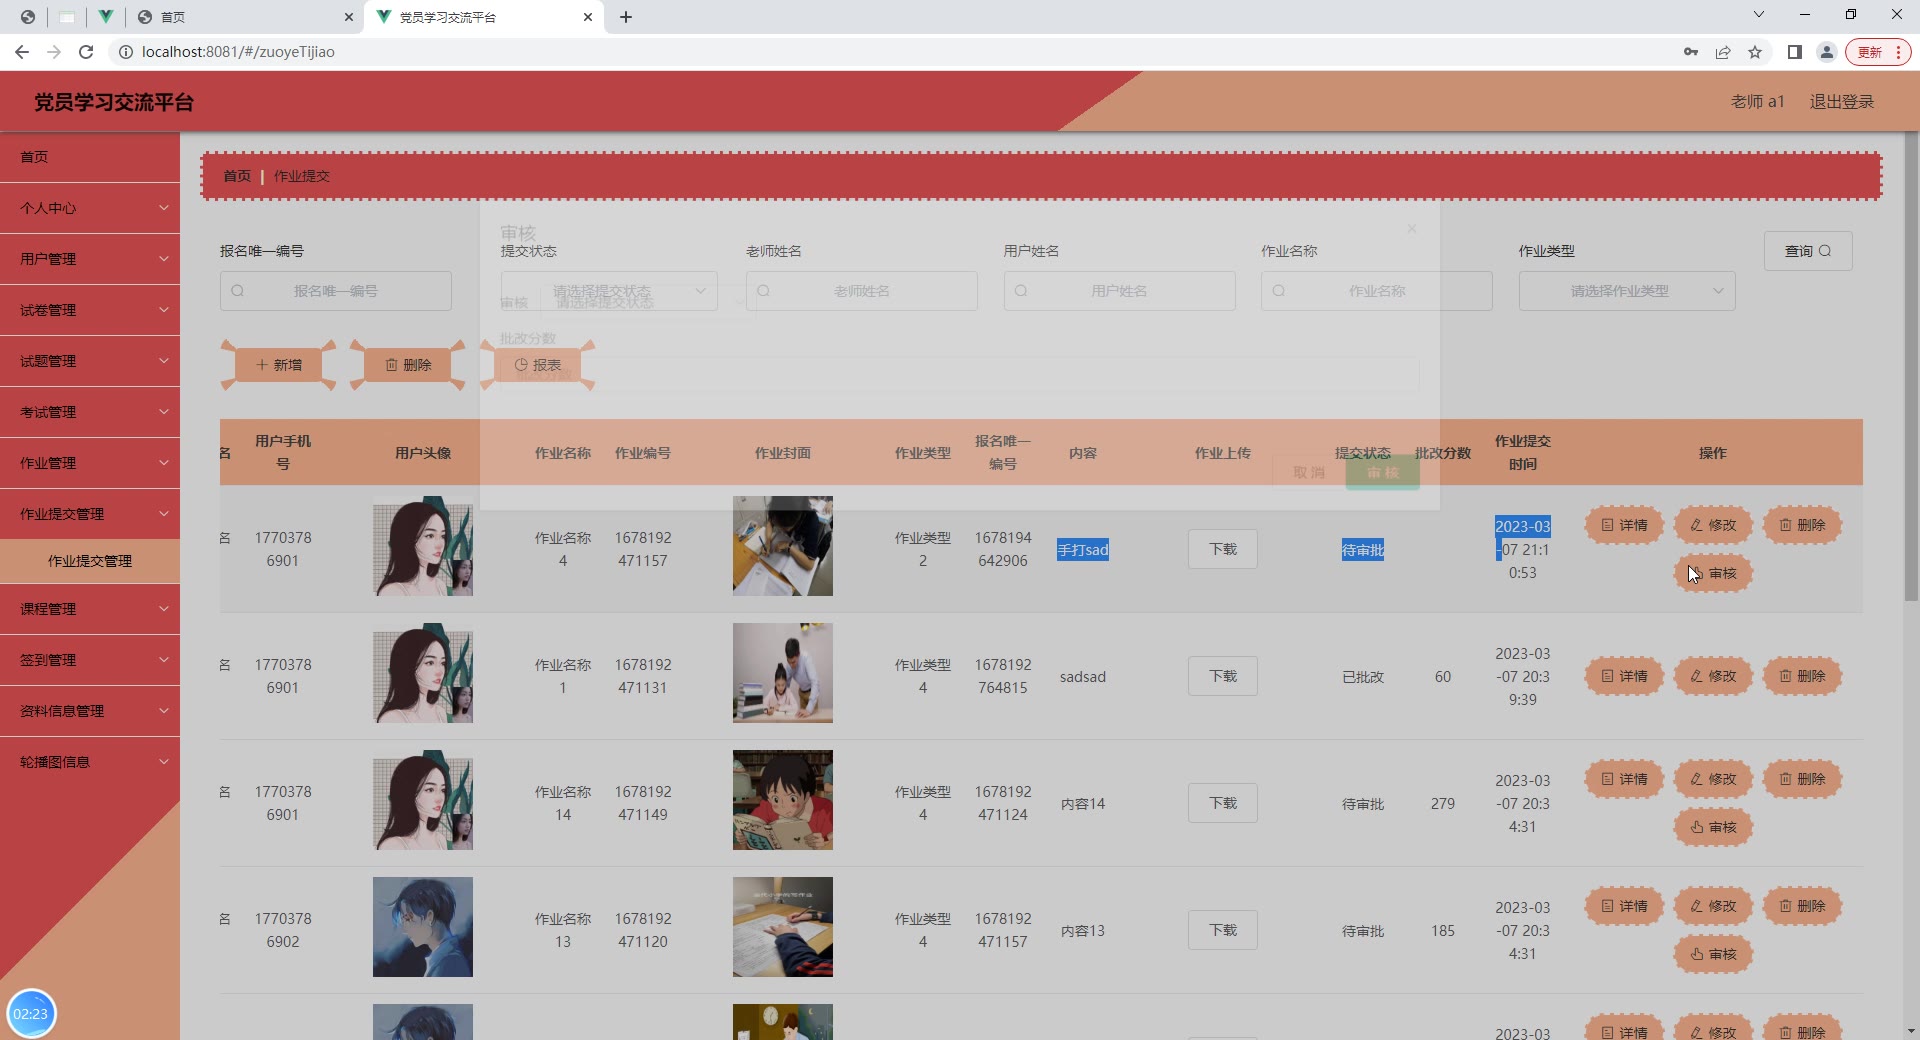Image resolution: width=1920 pixels, height=1040 pixels.
Task: Click the 删除 batch delete button
Action: [x=408, y=365]
